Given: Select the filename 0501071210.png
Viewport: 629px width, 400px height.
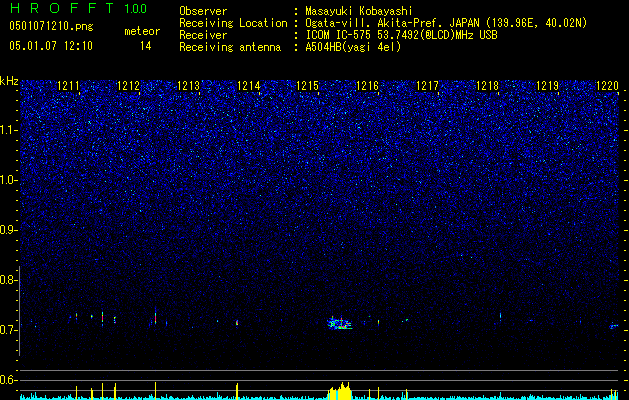Looking at the screenshot, I should pyautogui.click(x=51, y=27).
